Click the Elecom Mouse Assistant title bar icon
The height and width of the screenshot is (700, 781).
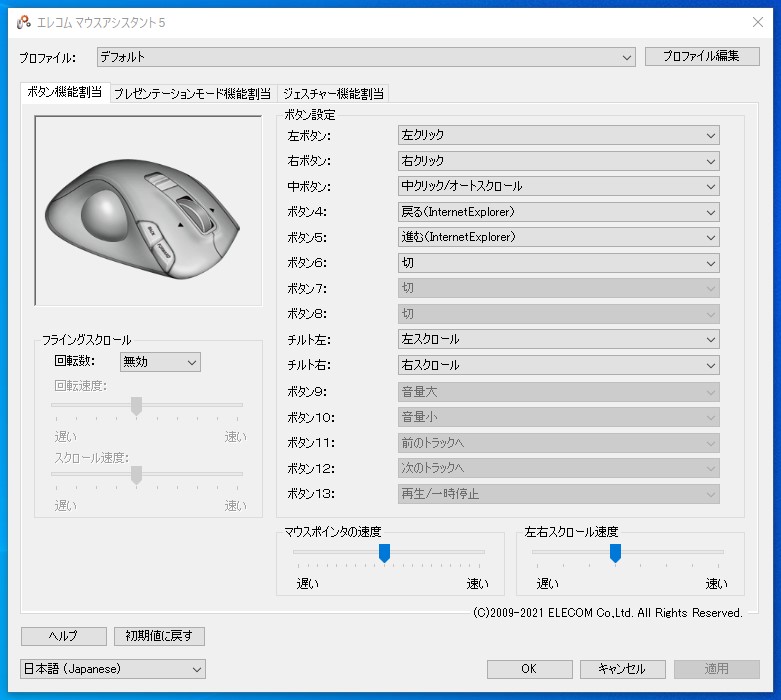(x=23, y=22)
